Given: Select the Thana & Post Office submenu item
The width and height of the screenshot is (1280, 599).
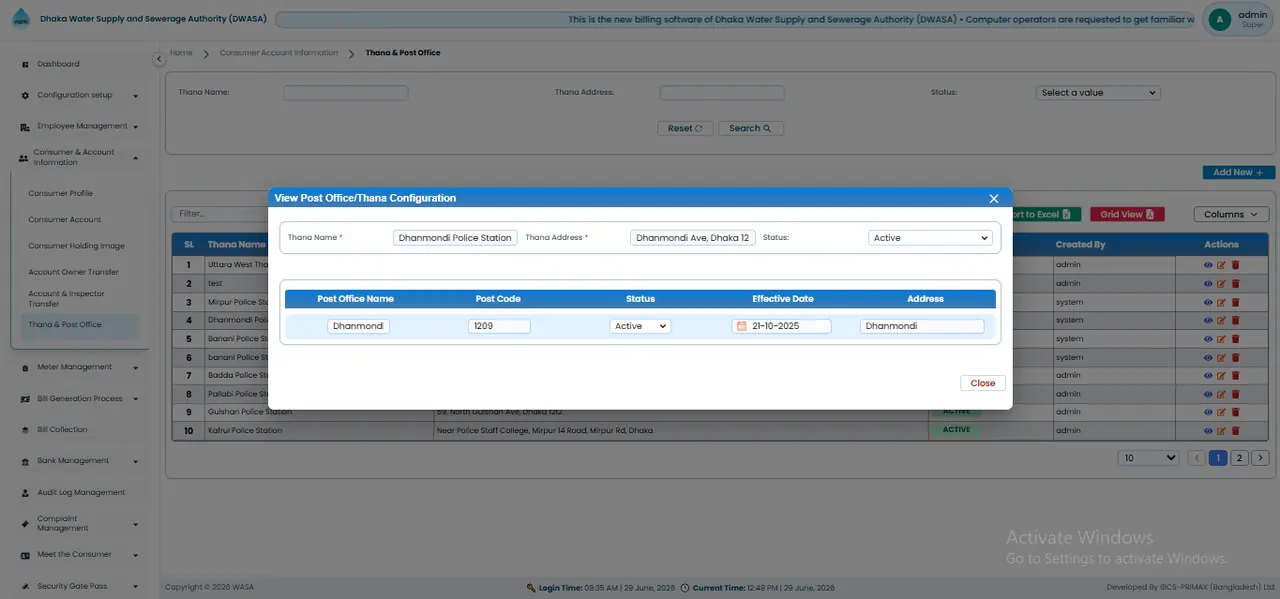Looking at the screenshot, I should (80, 325).
